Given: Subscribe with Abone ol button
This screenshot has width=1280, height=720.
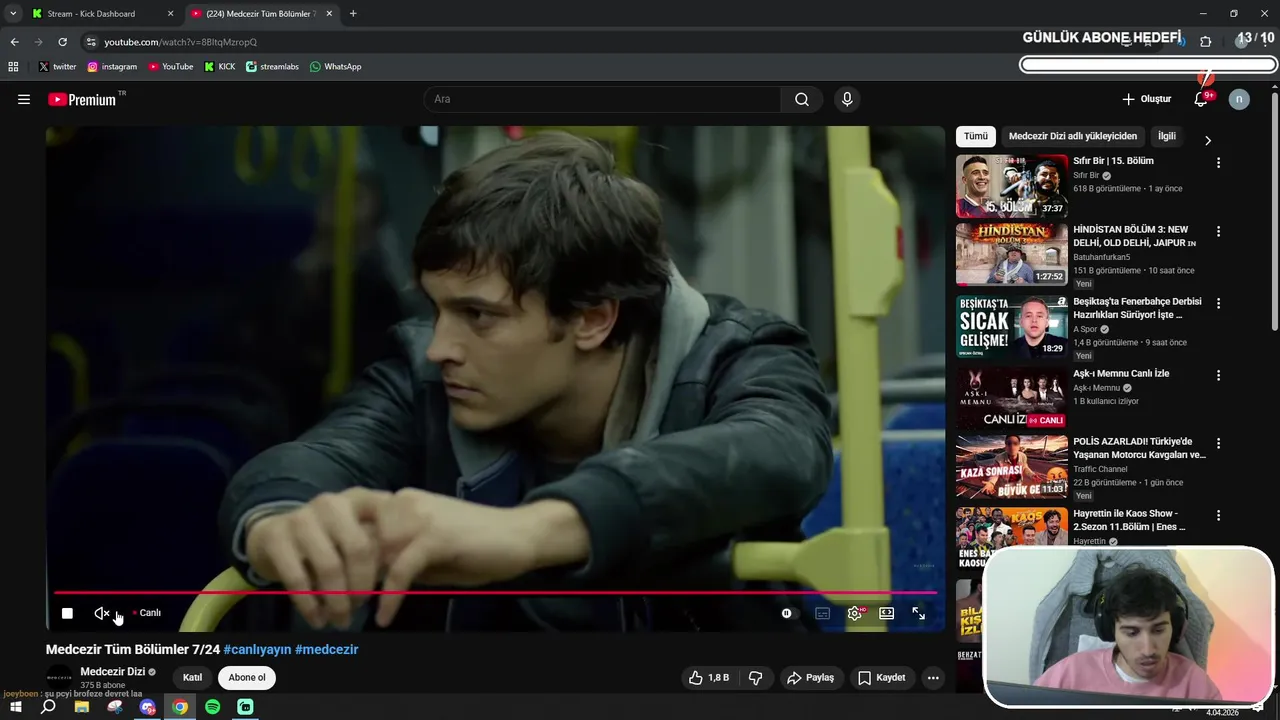Looking at the screenshot, I should 247,677.
